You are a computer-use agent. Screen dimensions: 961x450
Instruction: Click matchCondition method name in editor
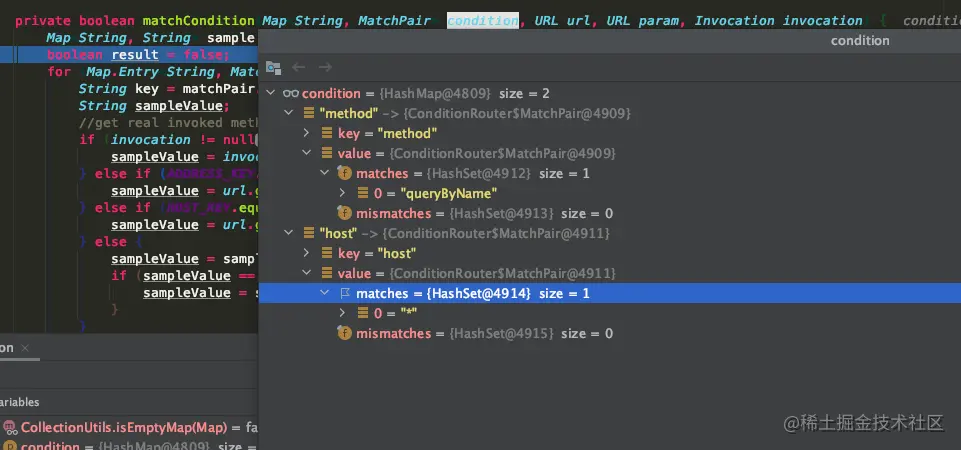199,21
